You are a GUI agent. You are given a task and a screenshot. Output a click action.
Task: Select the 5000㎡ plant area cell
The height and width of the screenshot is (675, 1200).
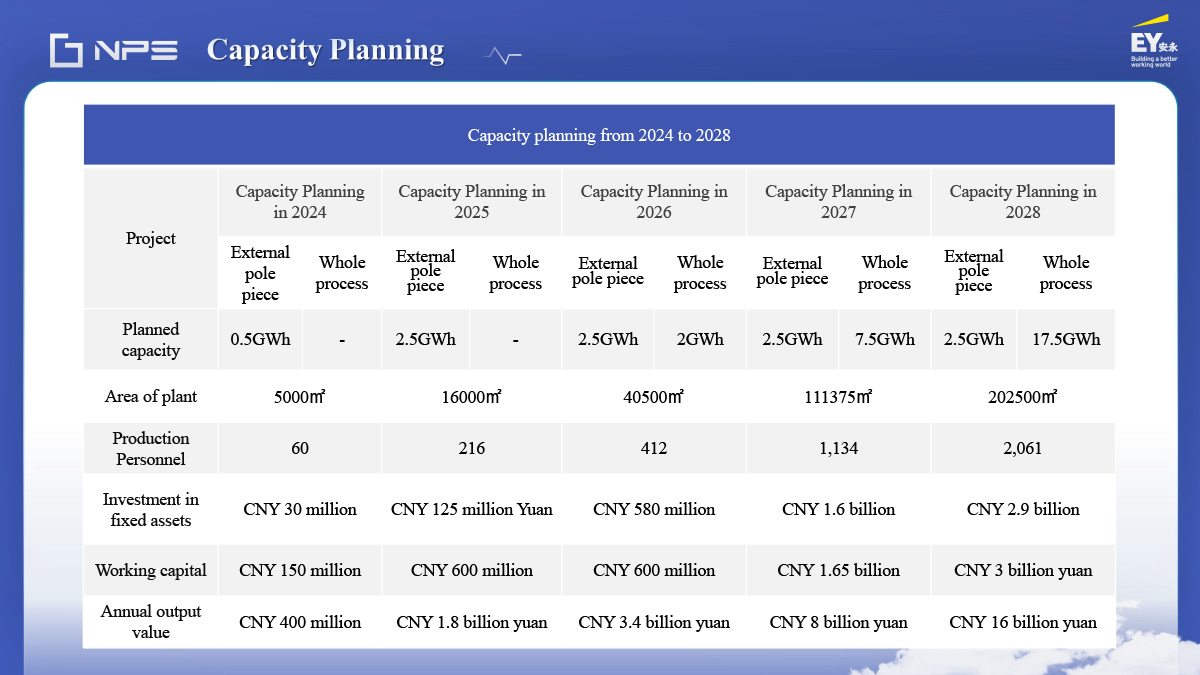pyautogui.click(x=300, y=397)
